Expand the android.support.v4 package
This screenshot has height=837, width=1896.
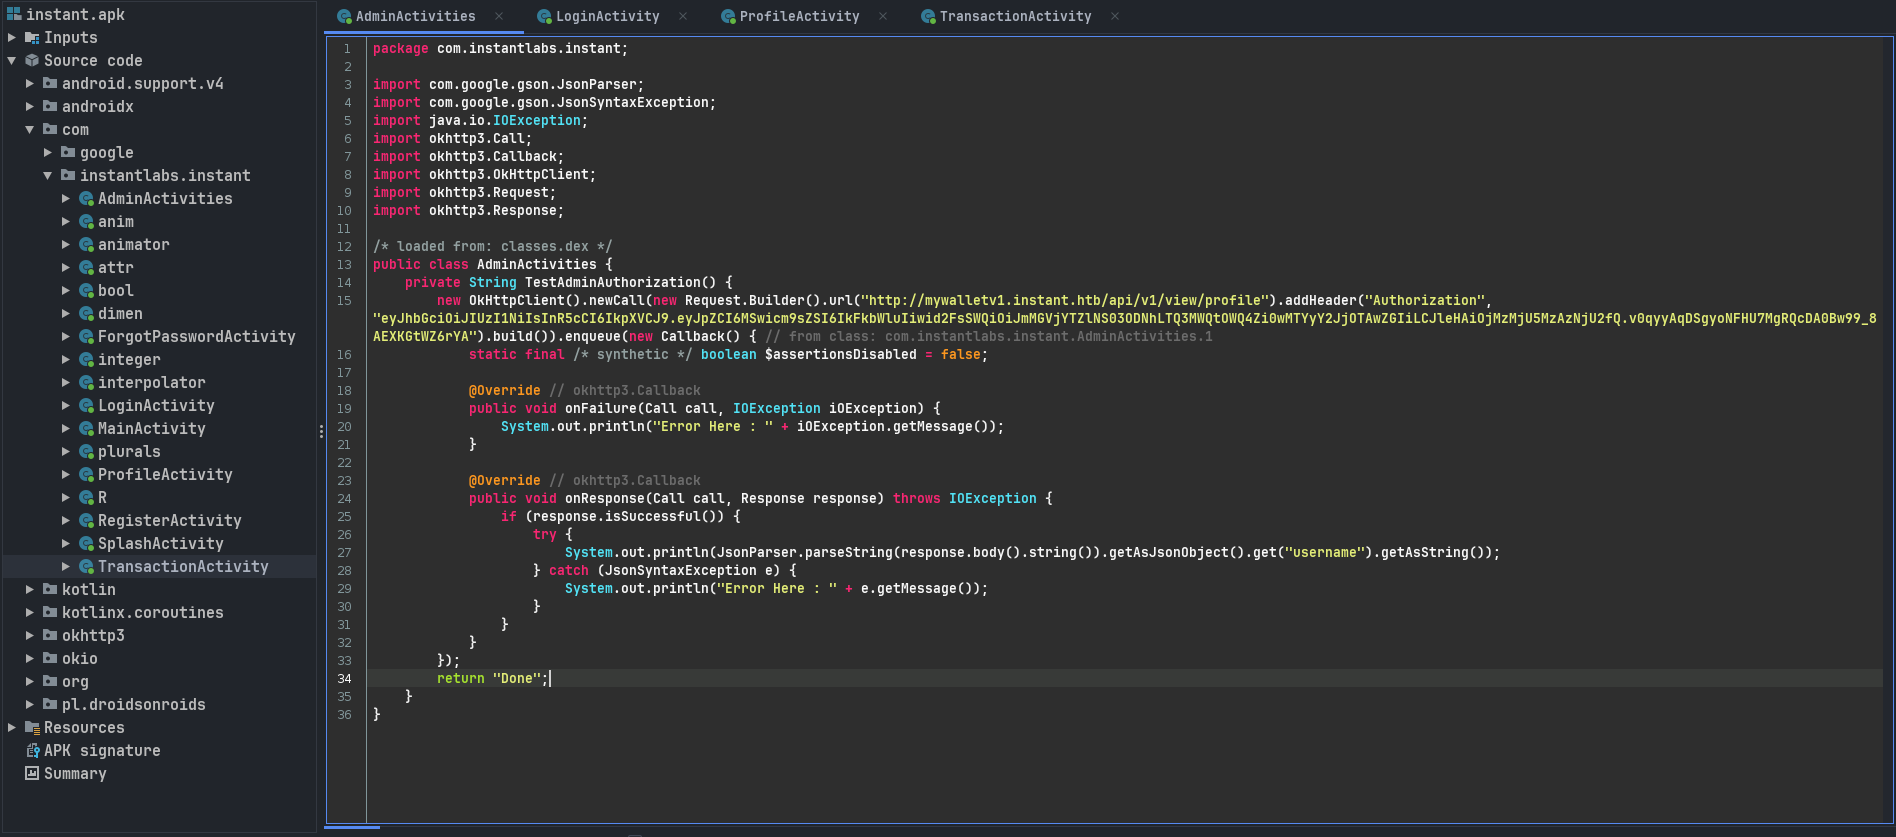click(x=30, y=84)
